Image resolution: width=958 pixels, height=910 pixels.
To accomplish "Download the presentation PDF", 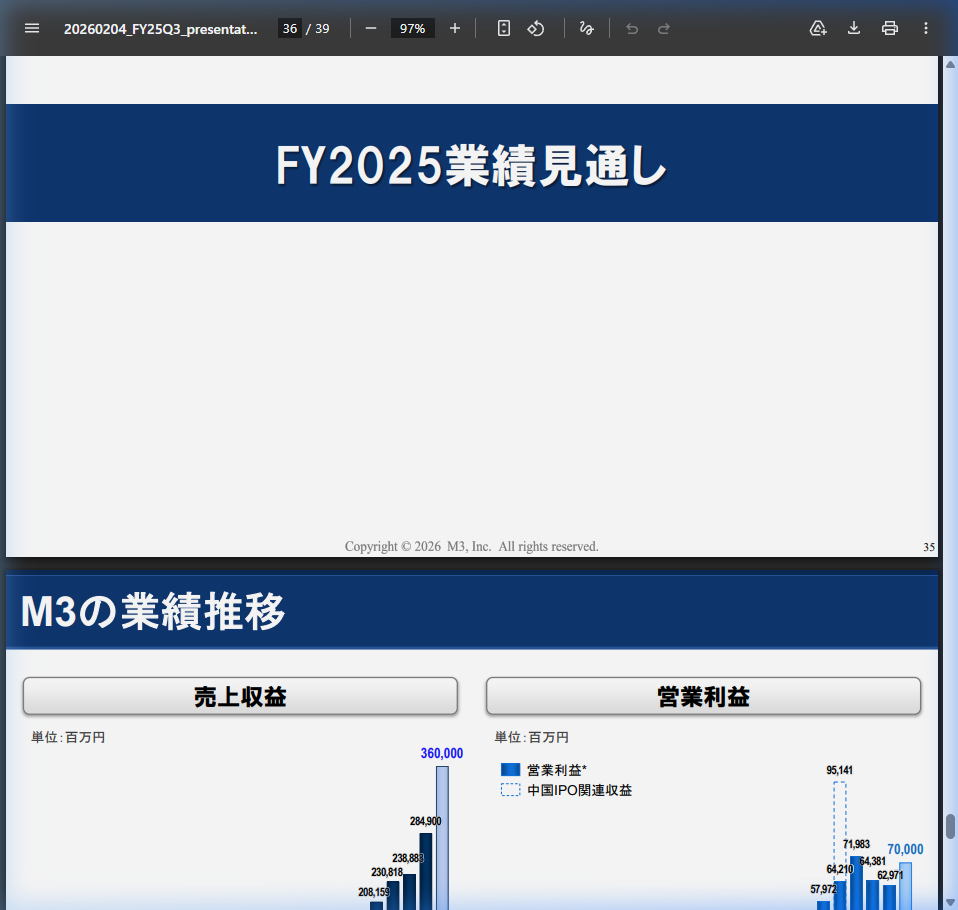I will pyautogui.click(x=854, y=28).
